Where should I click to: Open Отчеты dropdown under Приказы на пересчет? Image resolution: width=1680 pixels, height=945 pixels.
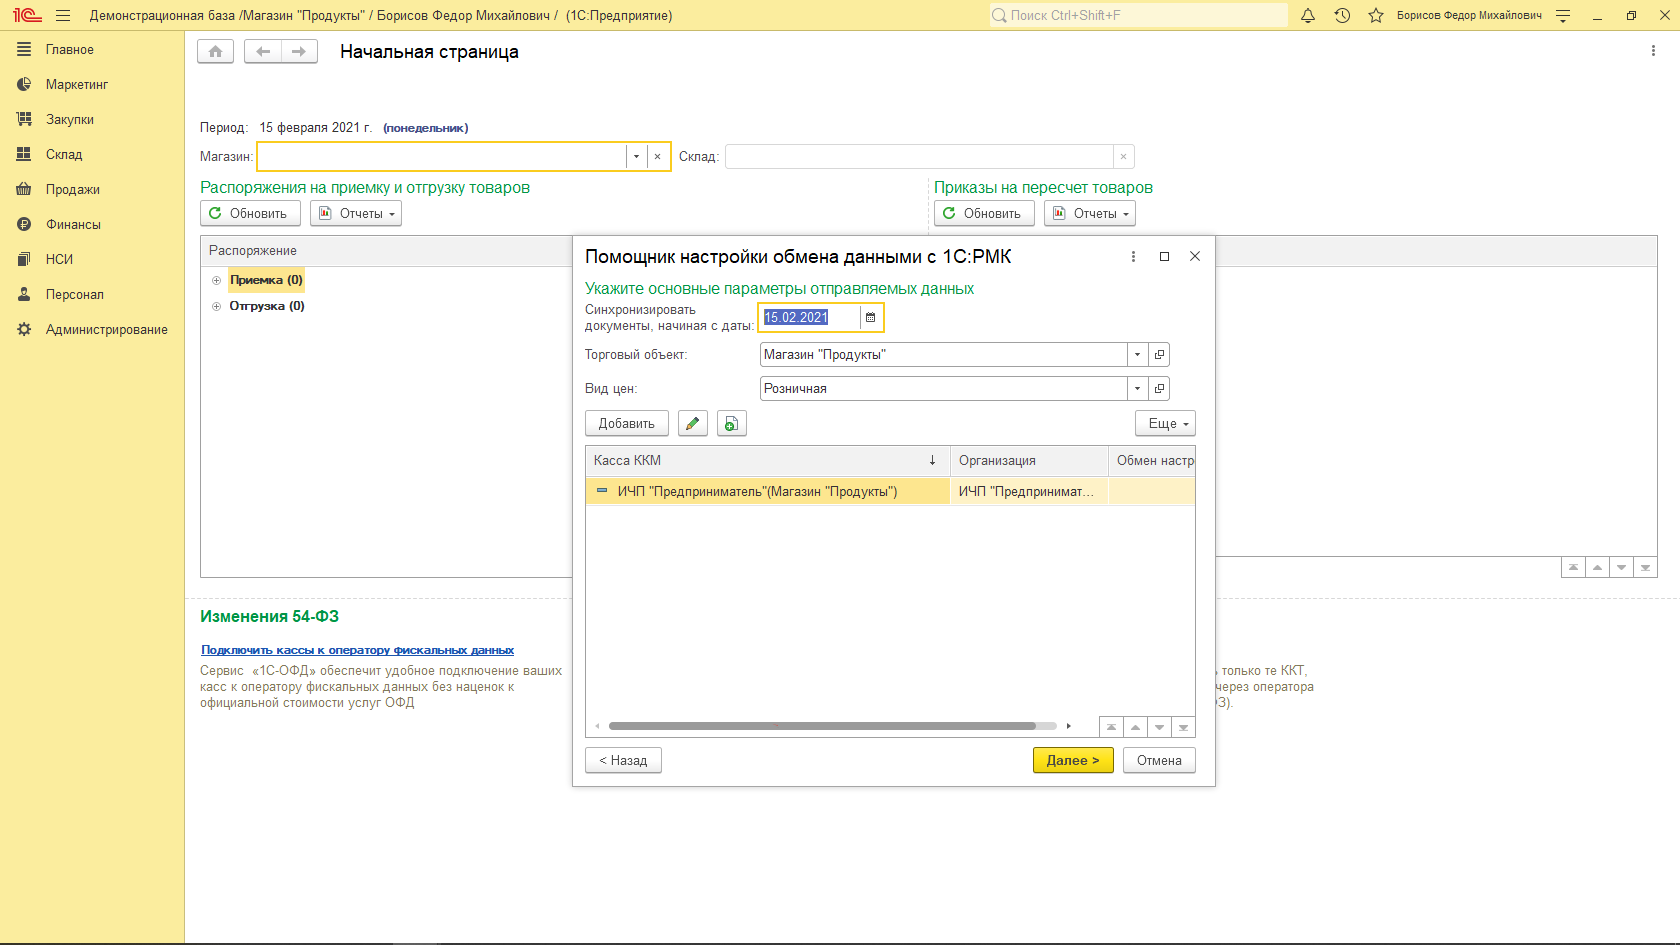point(1090,213)
